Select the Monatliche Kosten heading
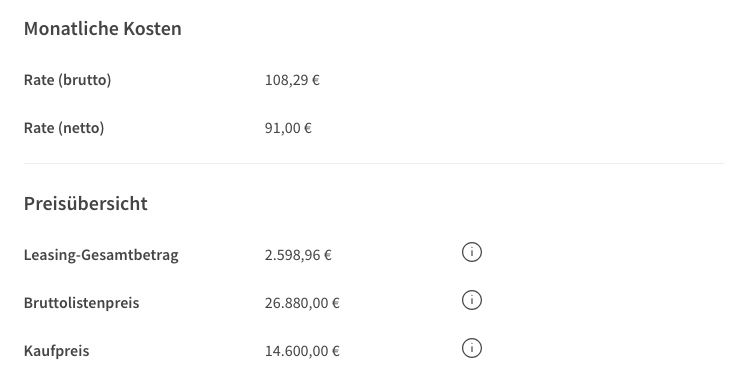Viewport: 751px width, 382px height. coord(102,29)
